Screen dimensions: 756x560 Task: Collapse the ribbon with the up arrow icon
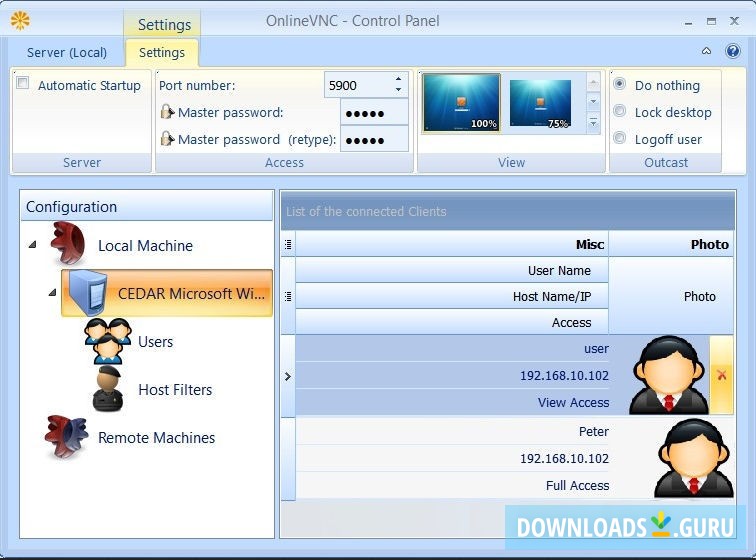[706, 51]
